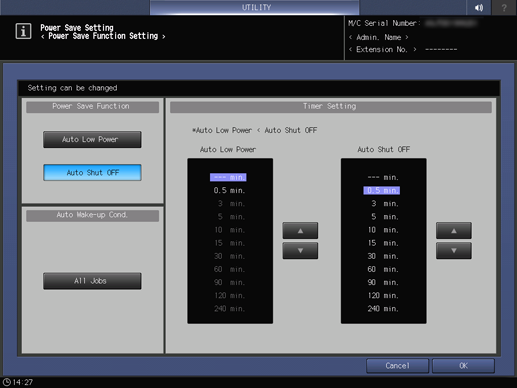Screen dimensions: 517x388
Task: Toggle the Auto Shut OFF function button
Action: (x=92, y=172)
